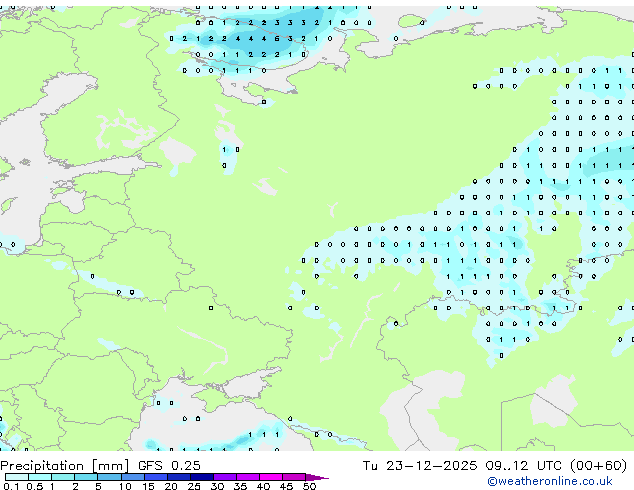
Task: Click the 0.1 mm legend color swatch
Action: coord(17,477)
